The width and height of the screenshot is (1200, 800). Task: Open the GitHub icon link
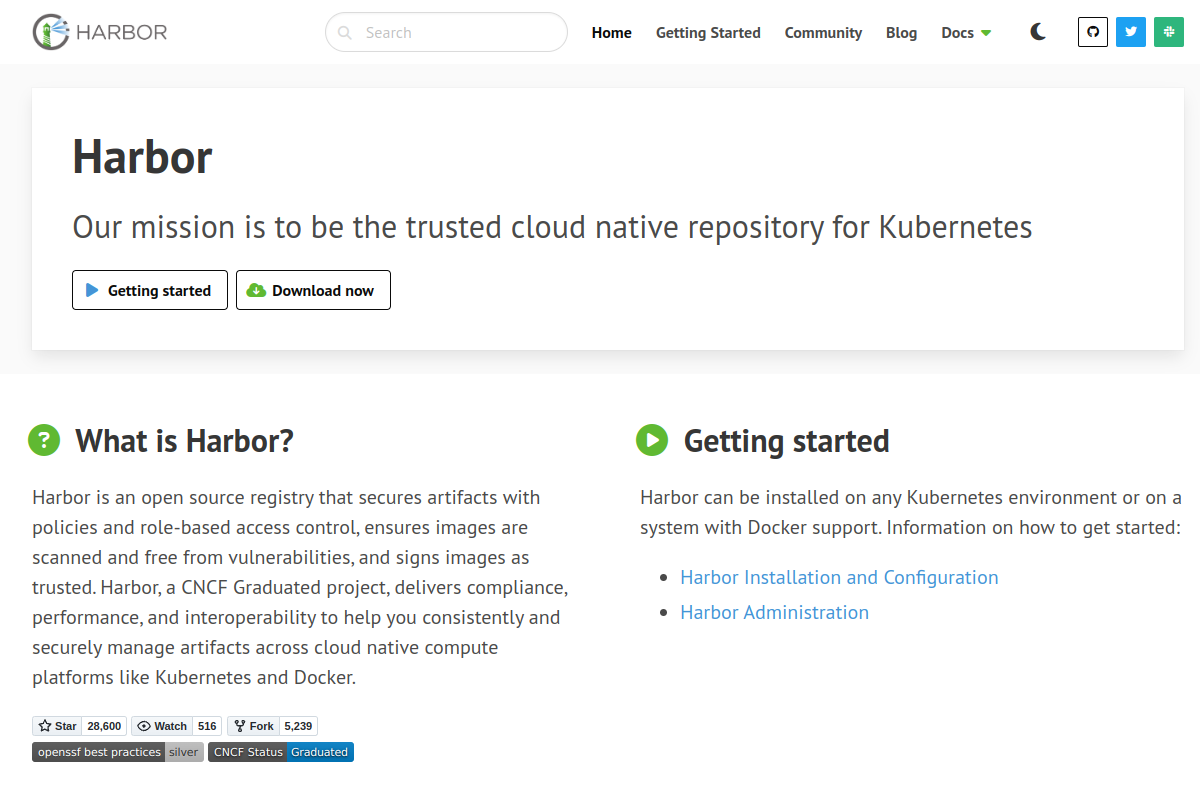[1093, 32]
